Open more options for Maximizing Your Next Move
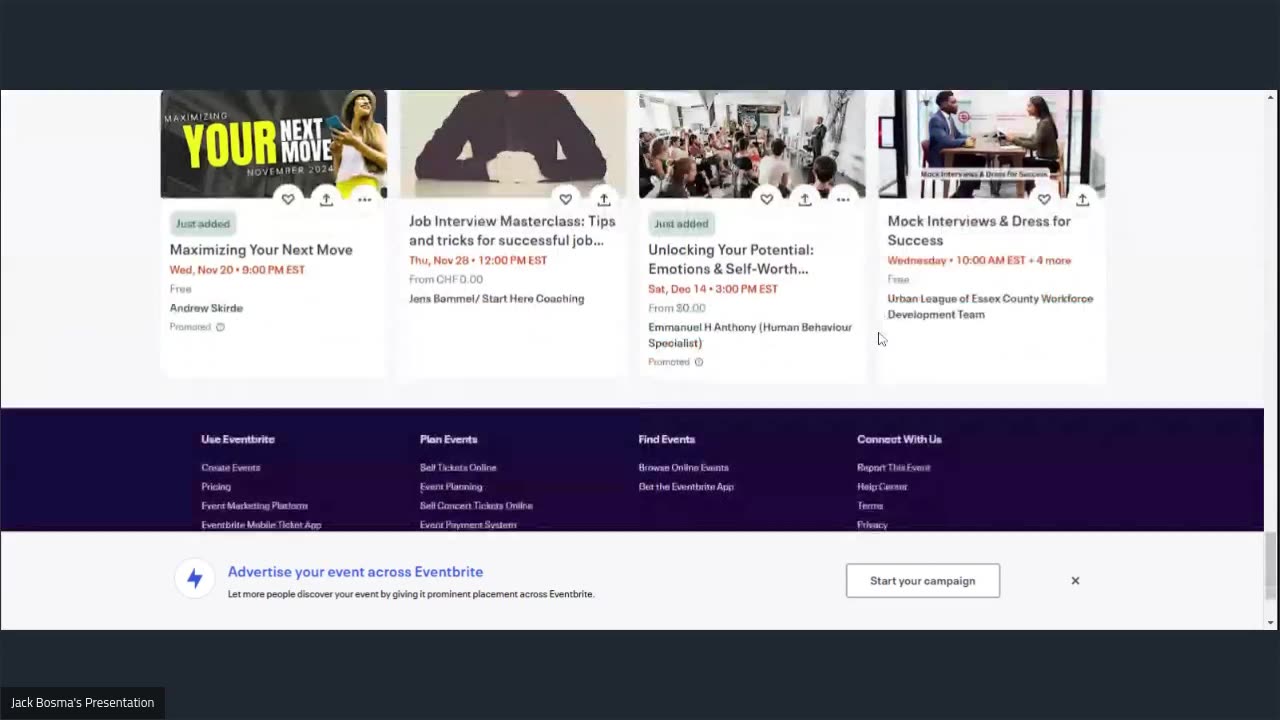This screenshot has height=720, width=1280. click(x=364, y=199)
